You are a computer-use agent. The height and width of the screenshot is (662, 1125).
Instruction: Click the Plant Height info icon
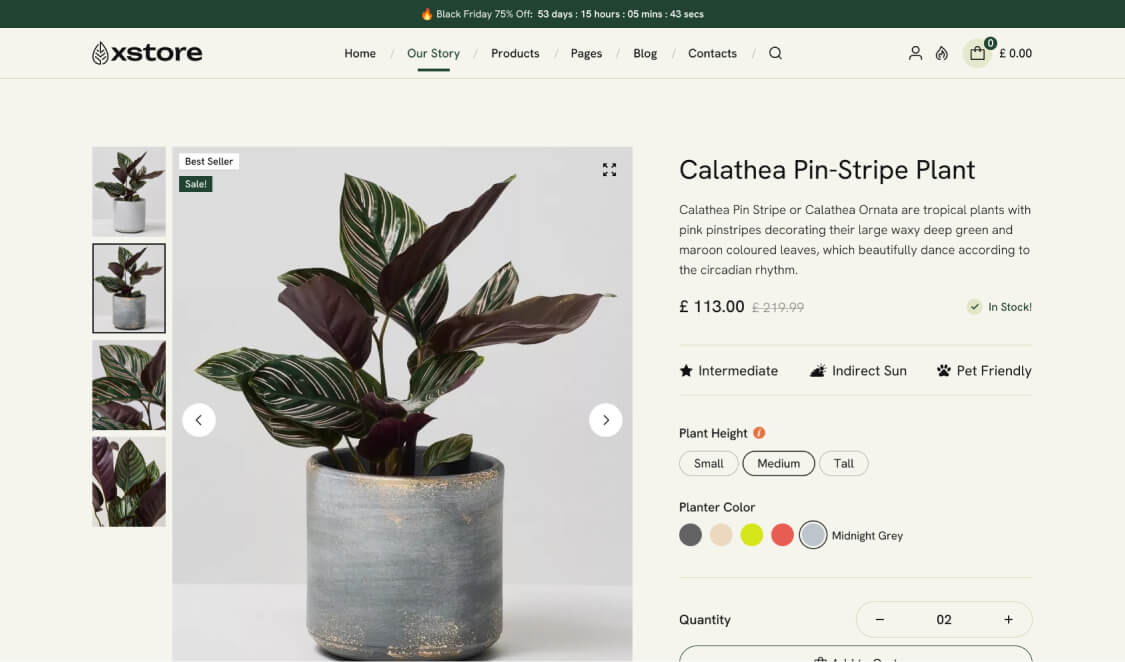(759, 433)
